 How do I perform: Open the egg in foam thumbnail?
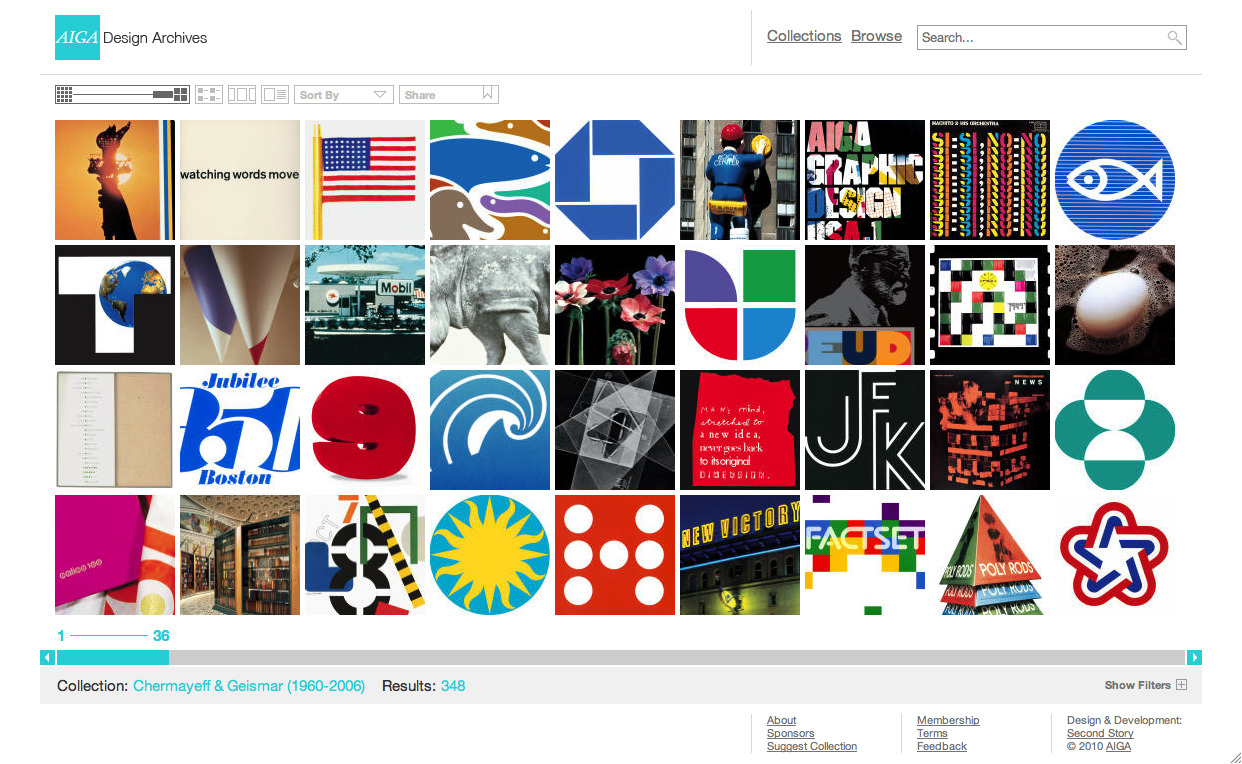pos(1115,305)
